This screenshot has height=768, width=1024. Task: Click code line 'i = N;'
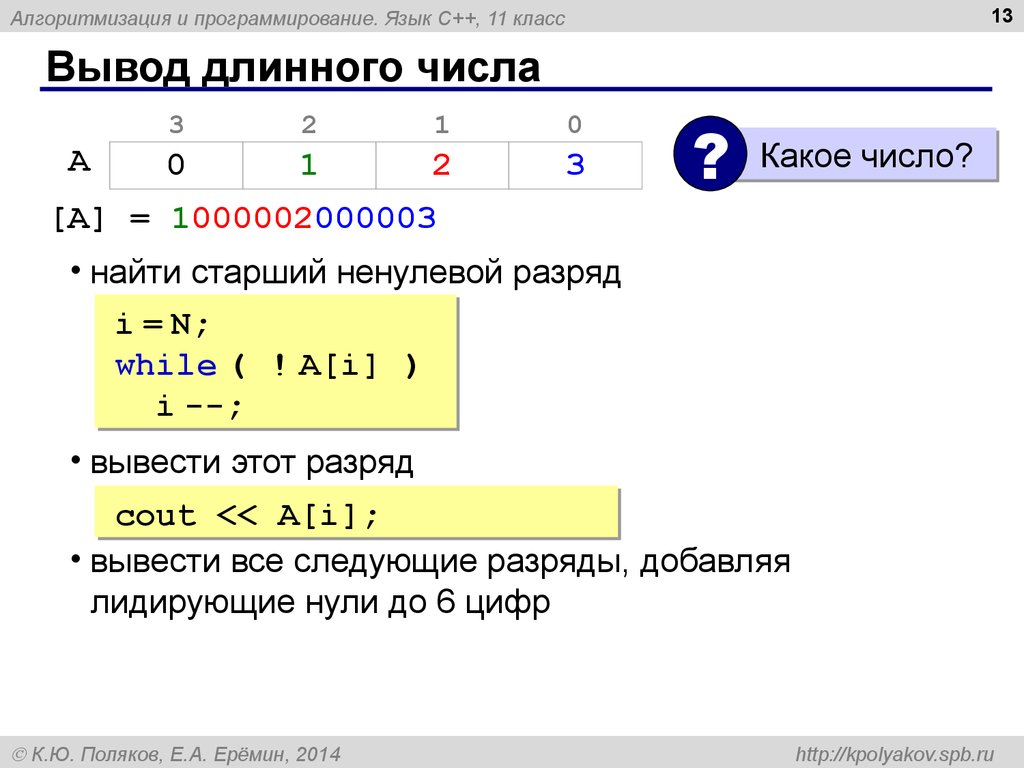[162, 324]
